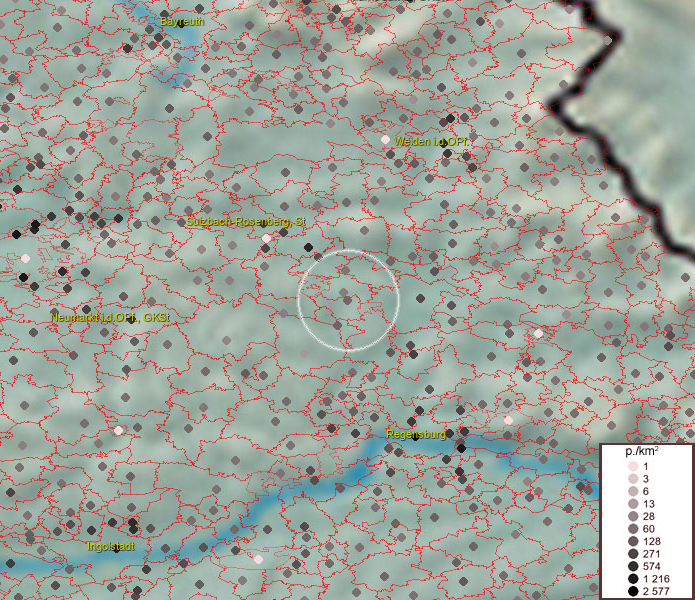
Task: Click legend swatch for density 1
Action: tap(633, 467)
